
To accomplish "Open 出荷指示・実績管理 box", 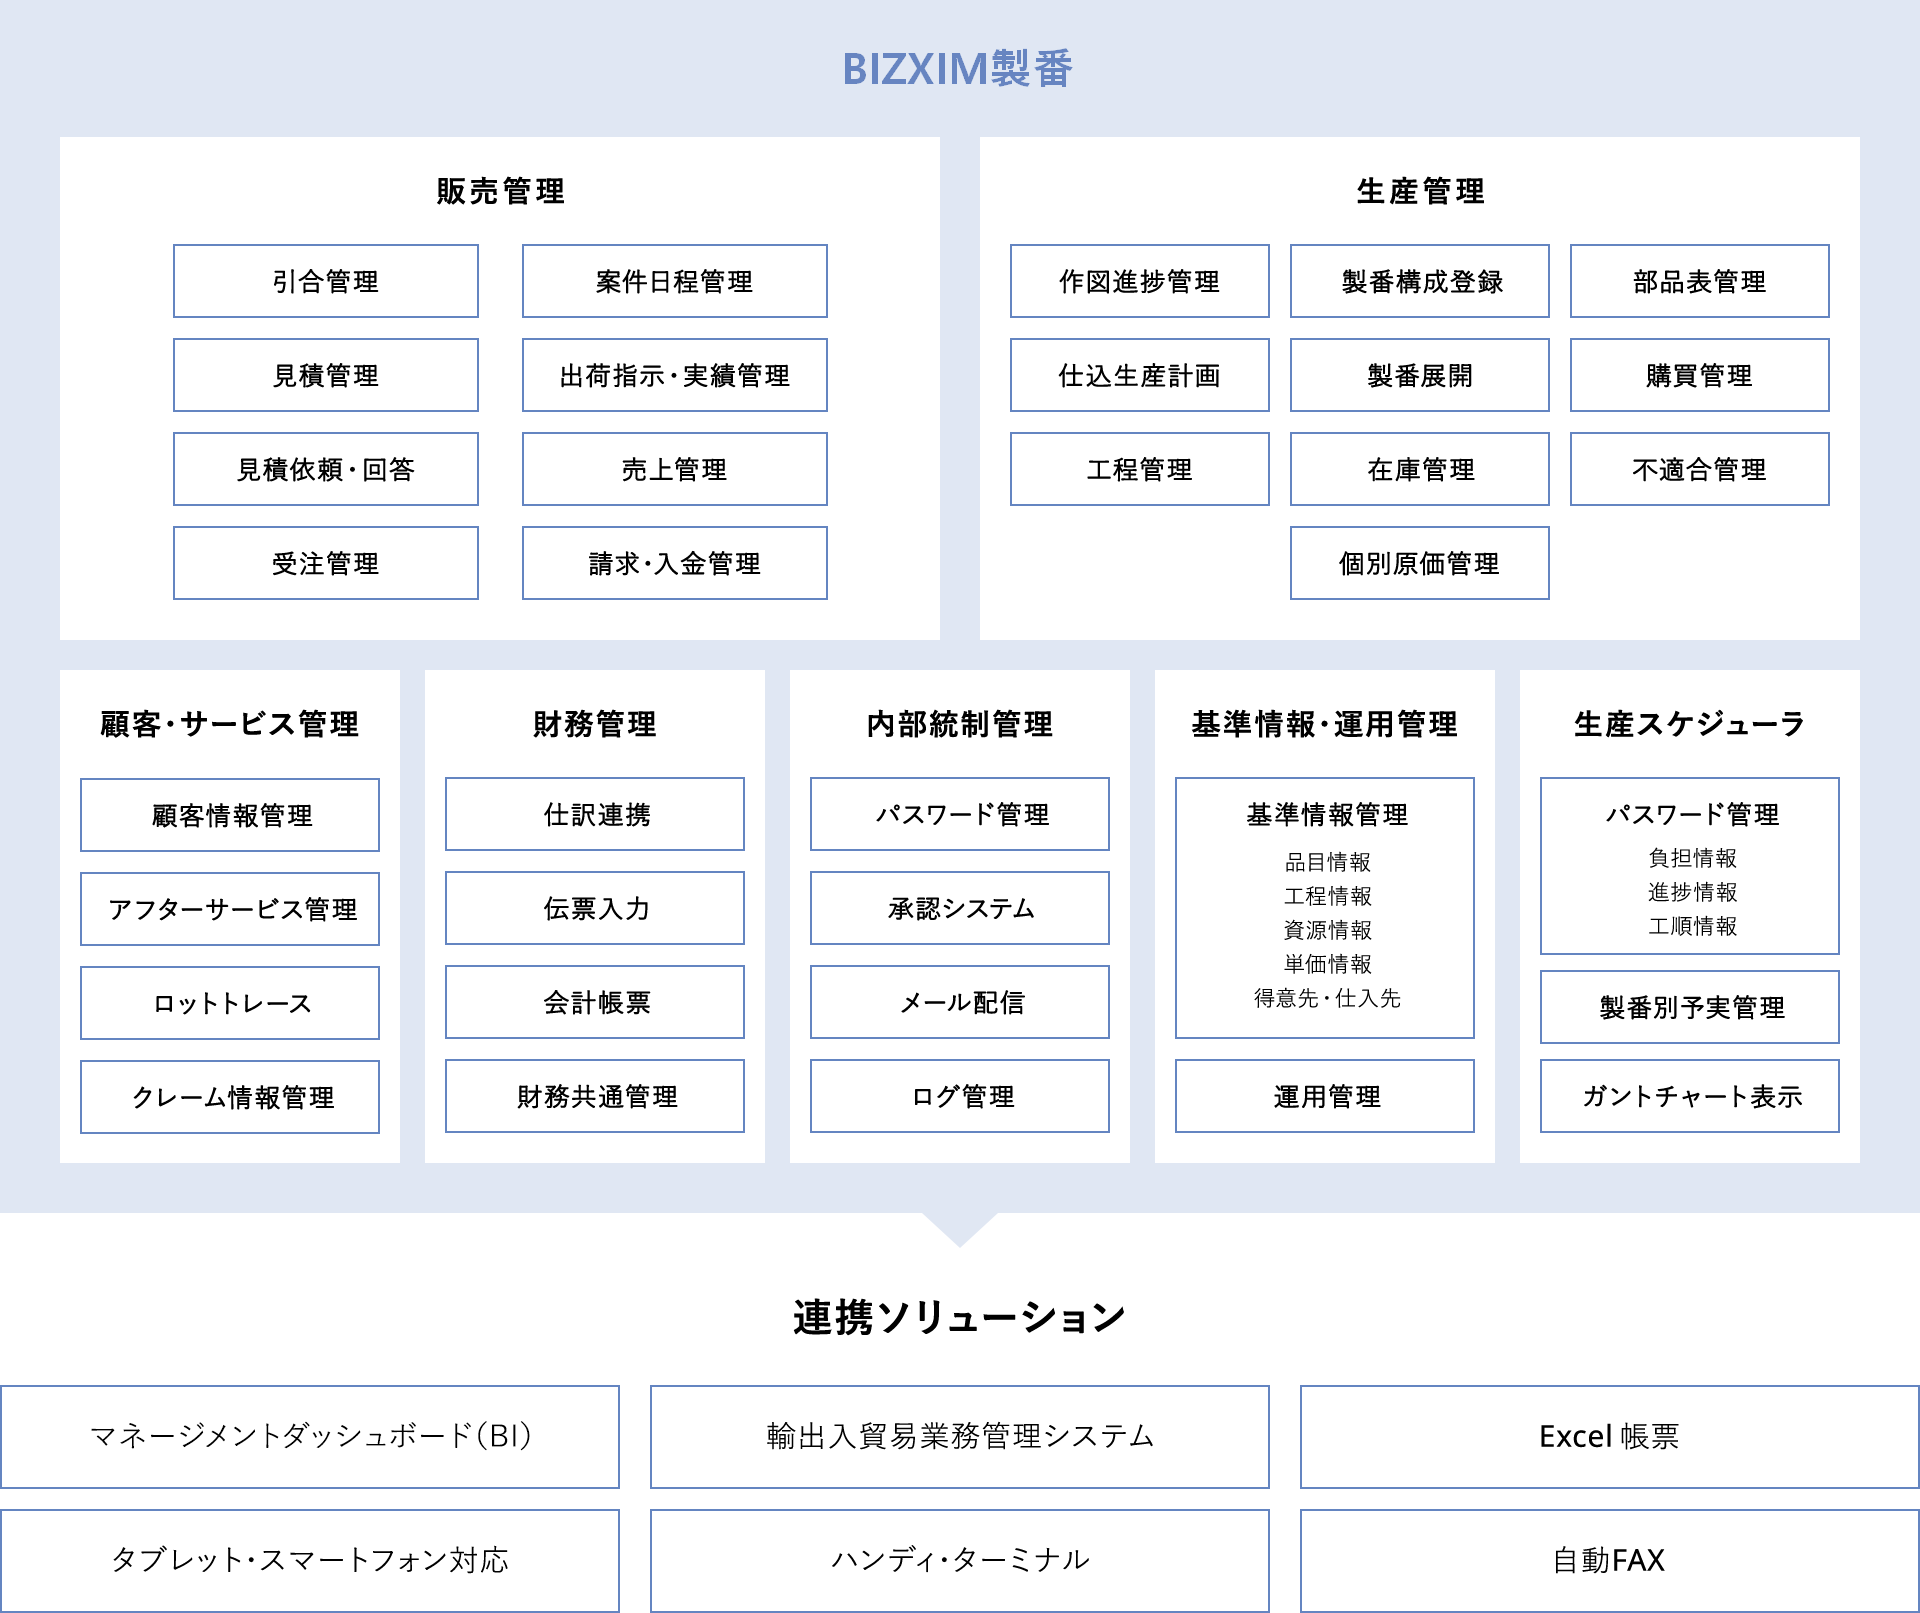I will [x=675, y=375].
